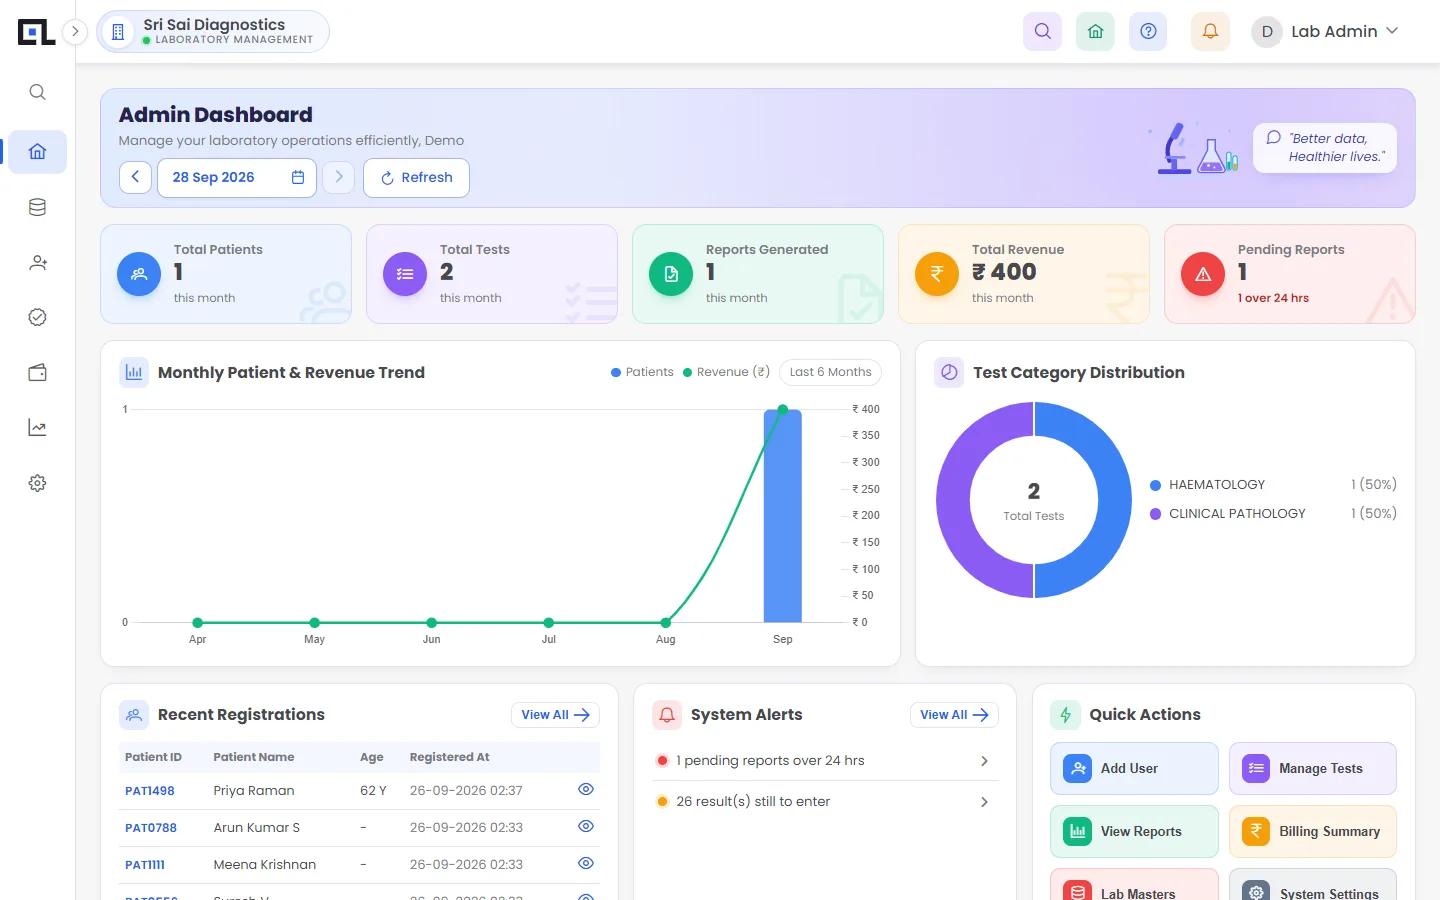Open the notifications bell in the header

1210,31
